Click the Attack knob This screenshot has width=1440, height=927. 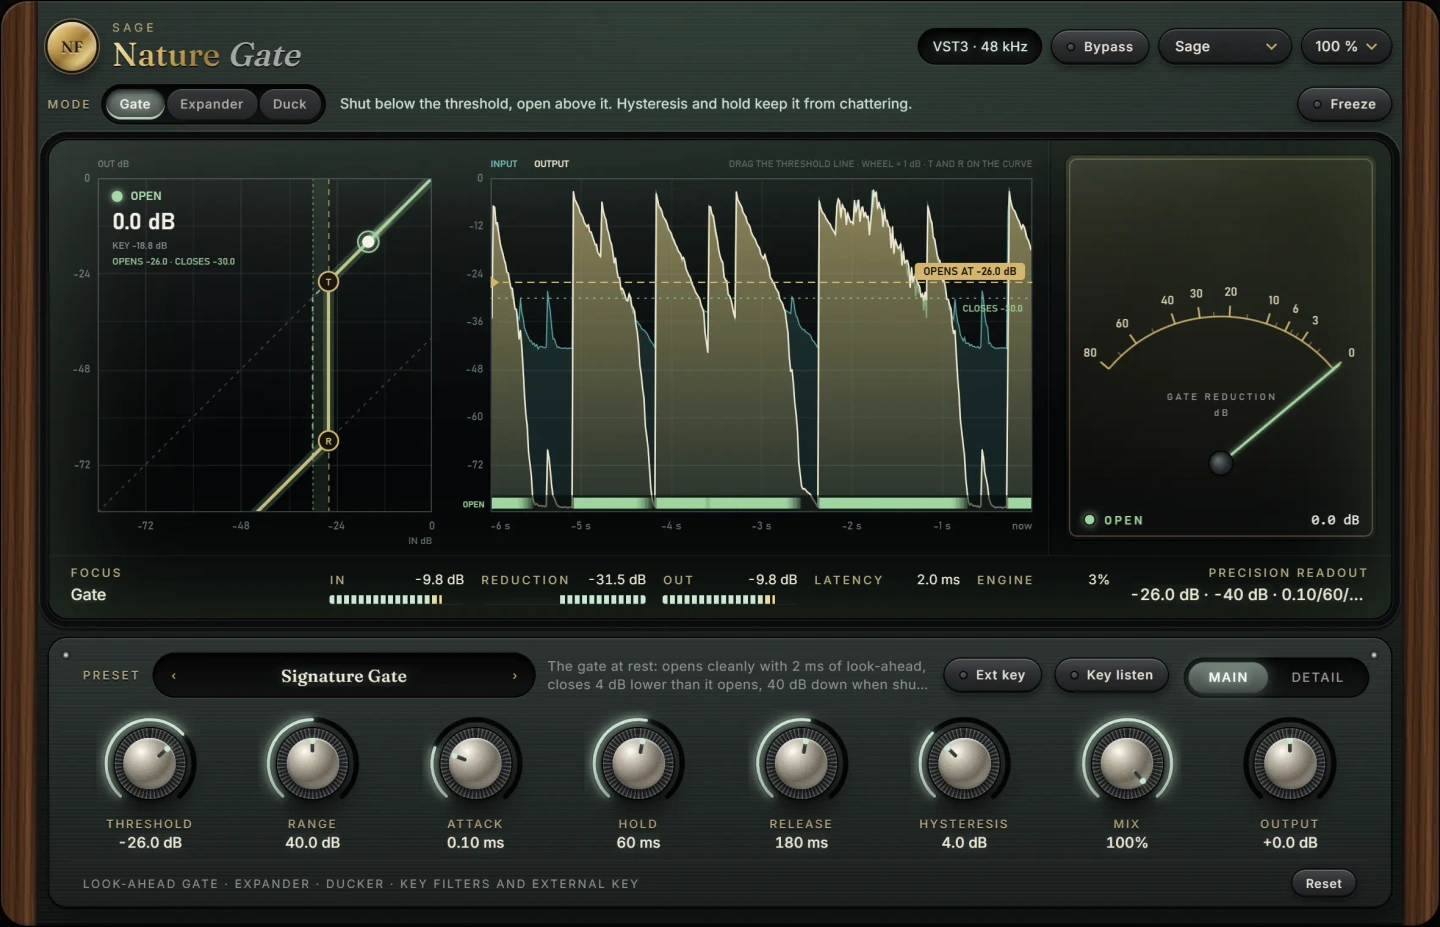coord(475,764)
